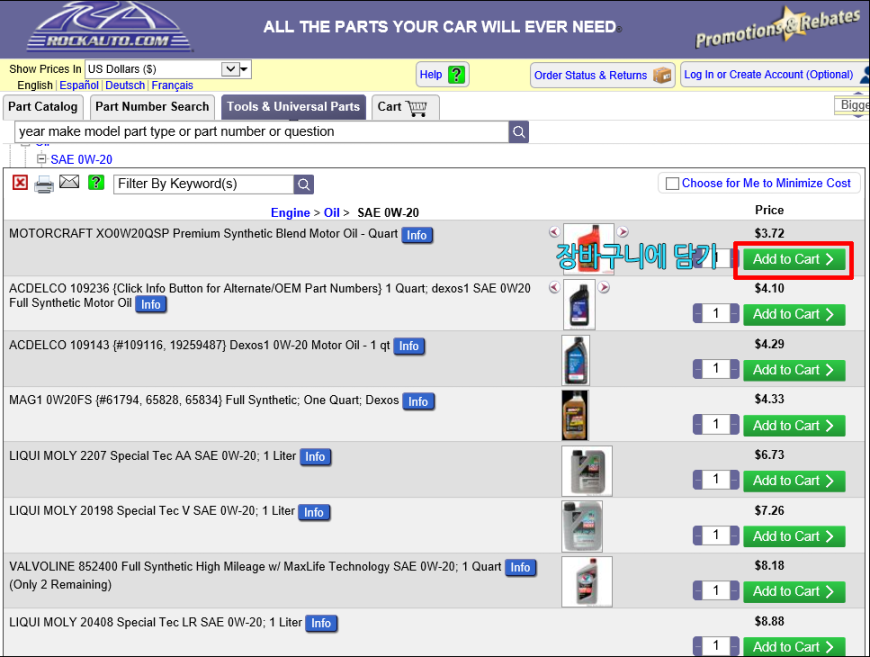Viewport: 870px width, 657px height.
Task: Decrease quantity for MAG1 0W20FS
Action: click(x=697, y=425)
